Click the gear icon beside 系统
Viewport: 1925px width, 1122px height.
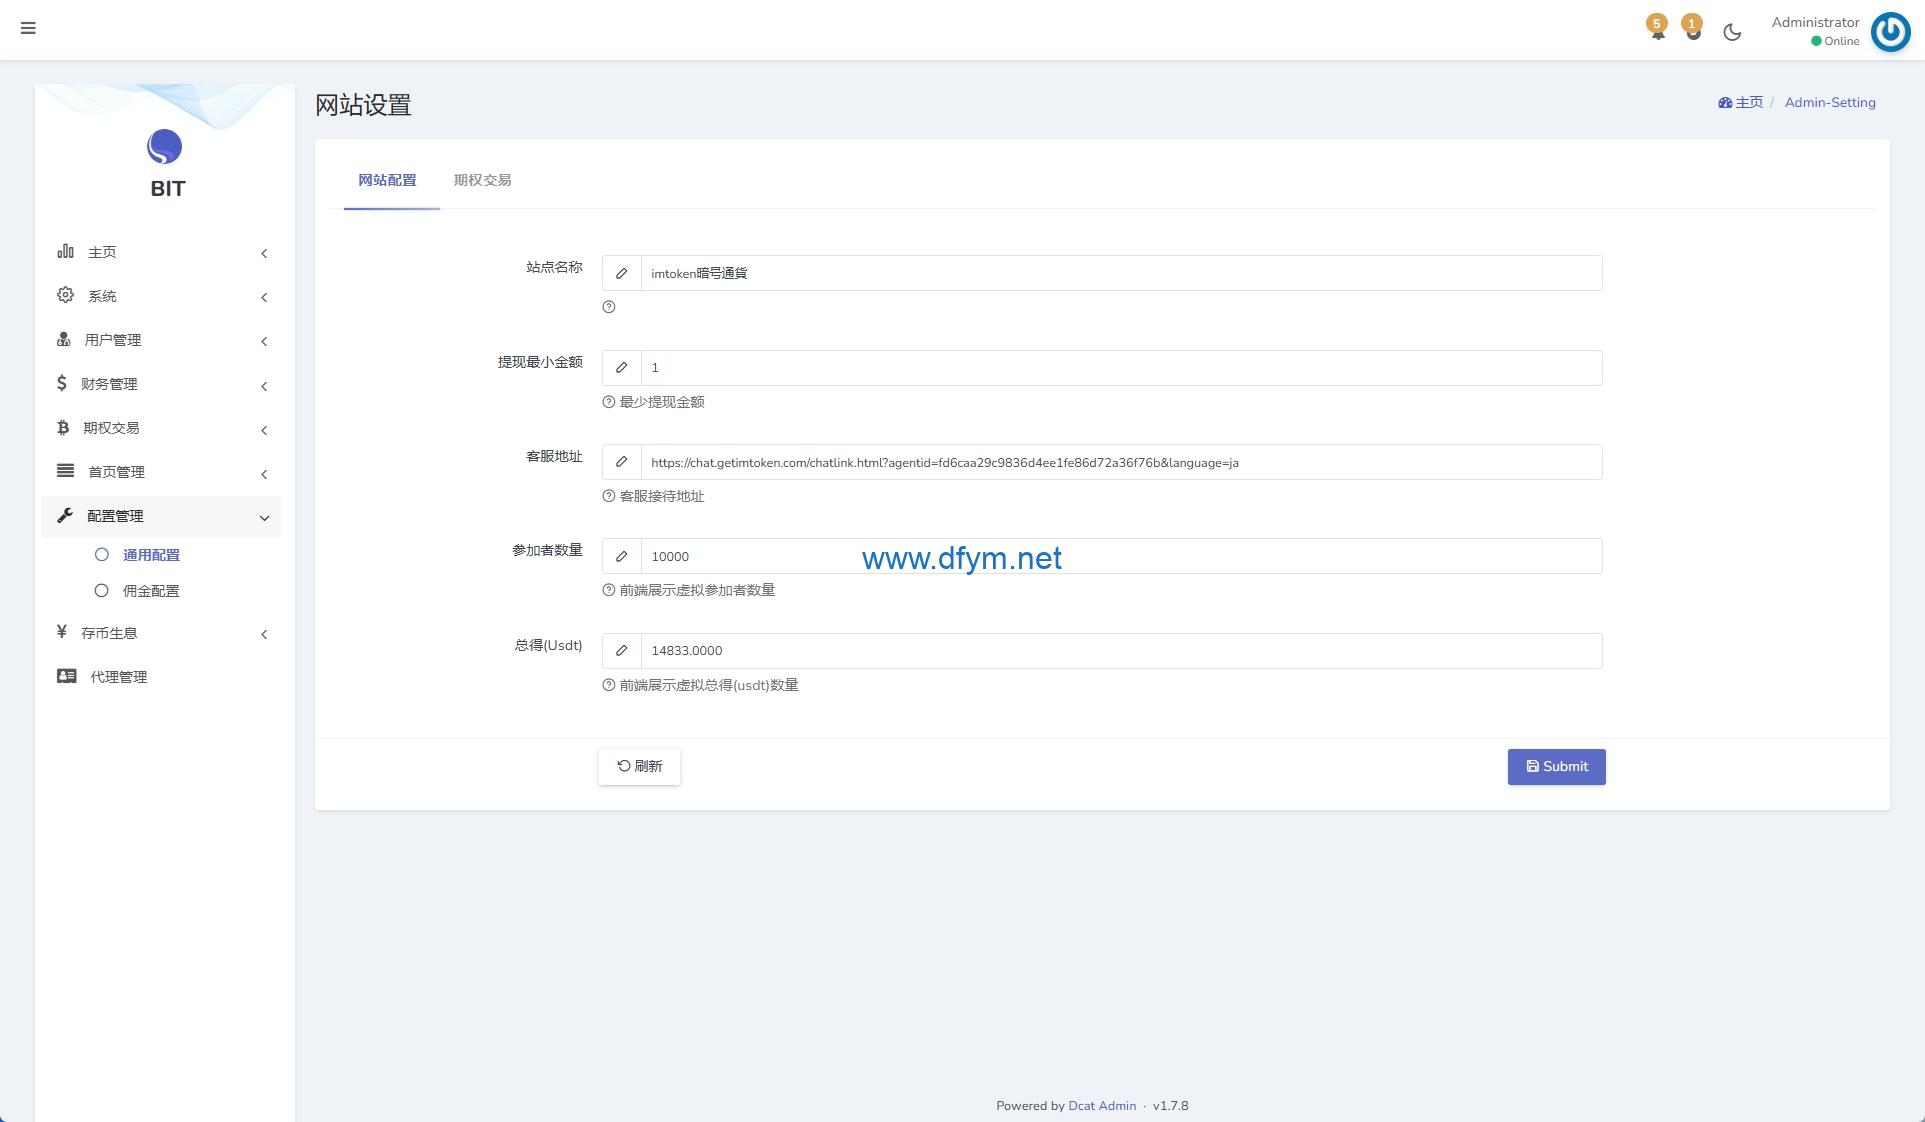[65, 295]
